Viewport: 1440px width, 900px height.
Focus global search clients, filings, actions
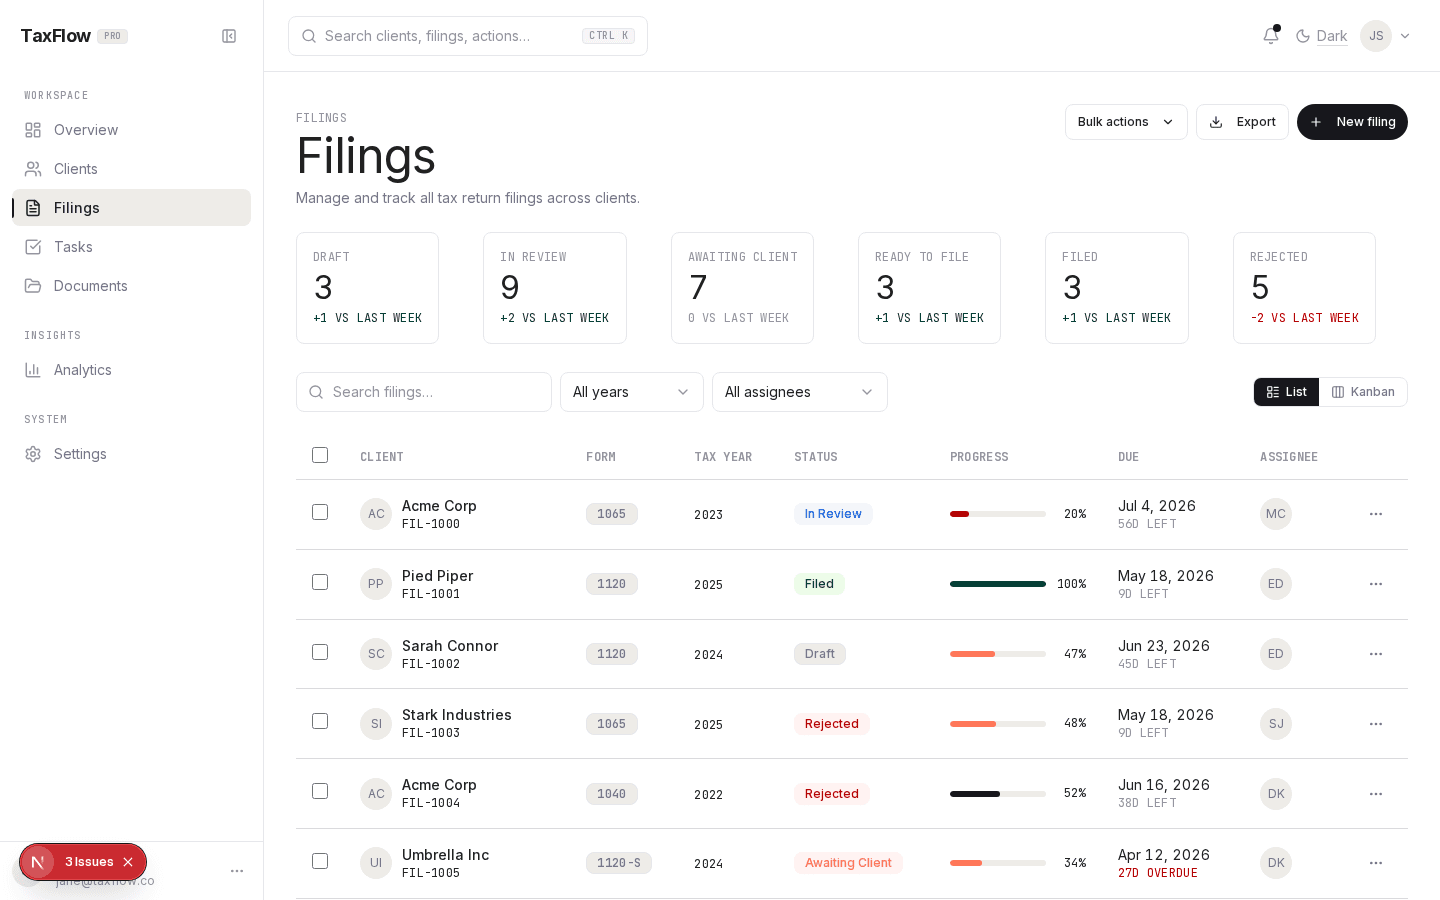pos(468,36)
